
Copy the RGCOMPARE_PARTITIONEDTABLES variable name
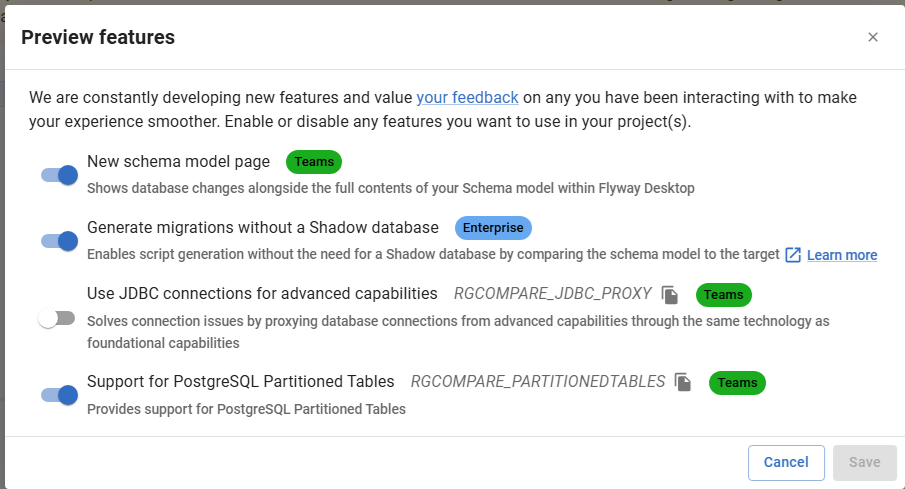683,382
